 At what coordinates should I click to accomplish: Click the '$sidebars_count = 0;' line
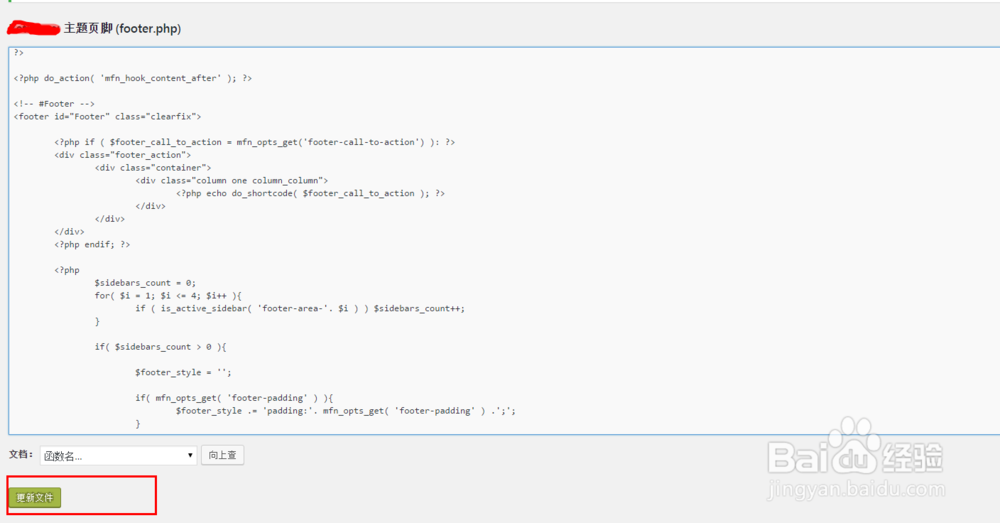coord(145,283)
